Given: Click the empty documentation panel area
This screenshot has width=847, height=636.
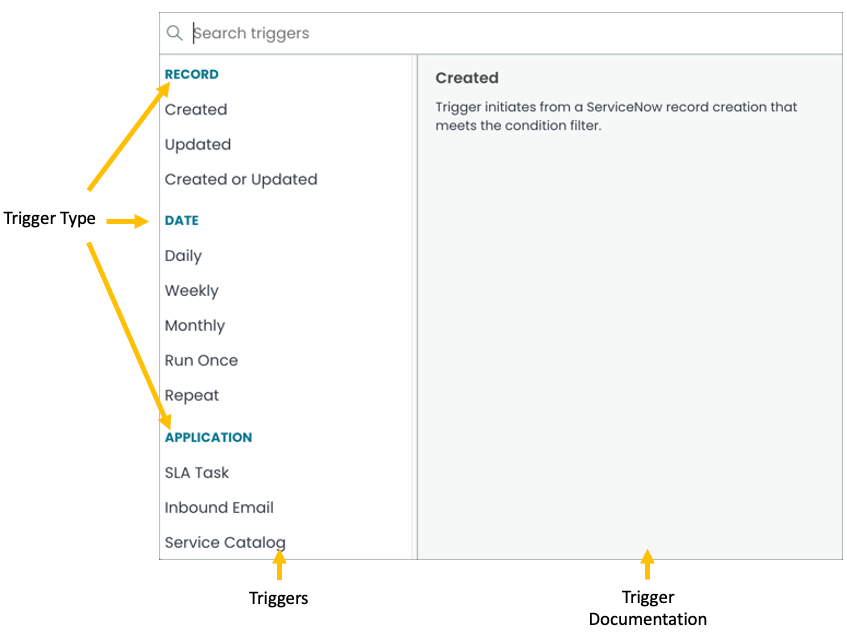Looking at the screenshot, I should 630,350.
